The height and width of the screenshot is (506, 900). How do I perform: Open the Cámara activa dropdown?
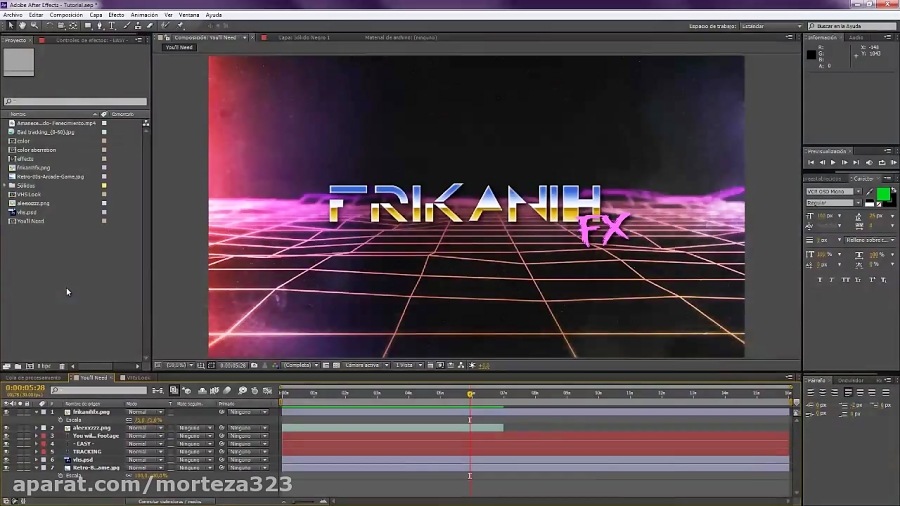[x=366, y=365]
